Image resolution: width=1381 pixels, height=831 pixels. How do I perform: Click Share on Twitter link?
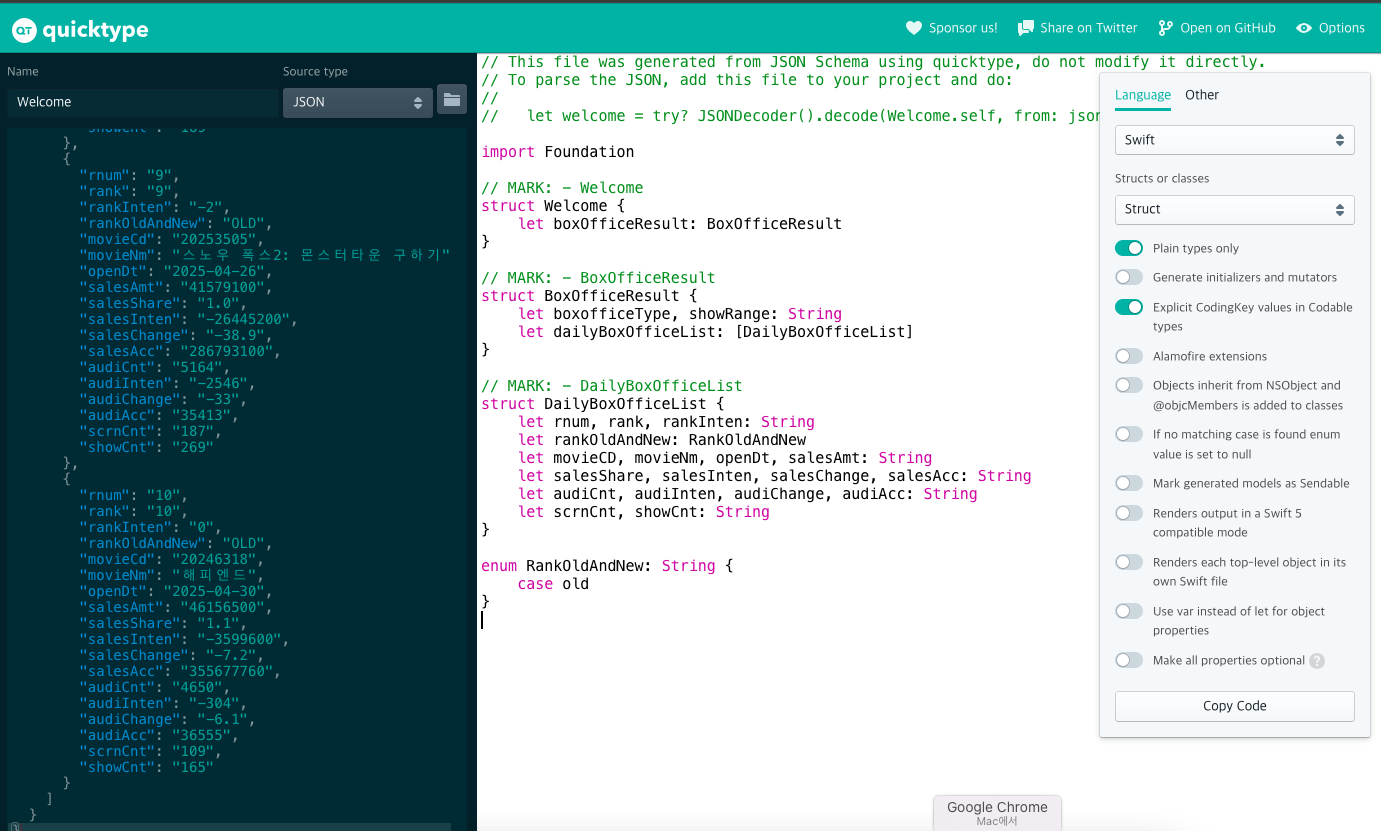[1078, 28]
